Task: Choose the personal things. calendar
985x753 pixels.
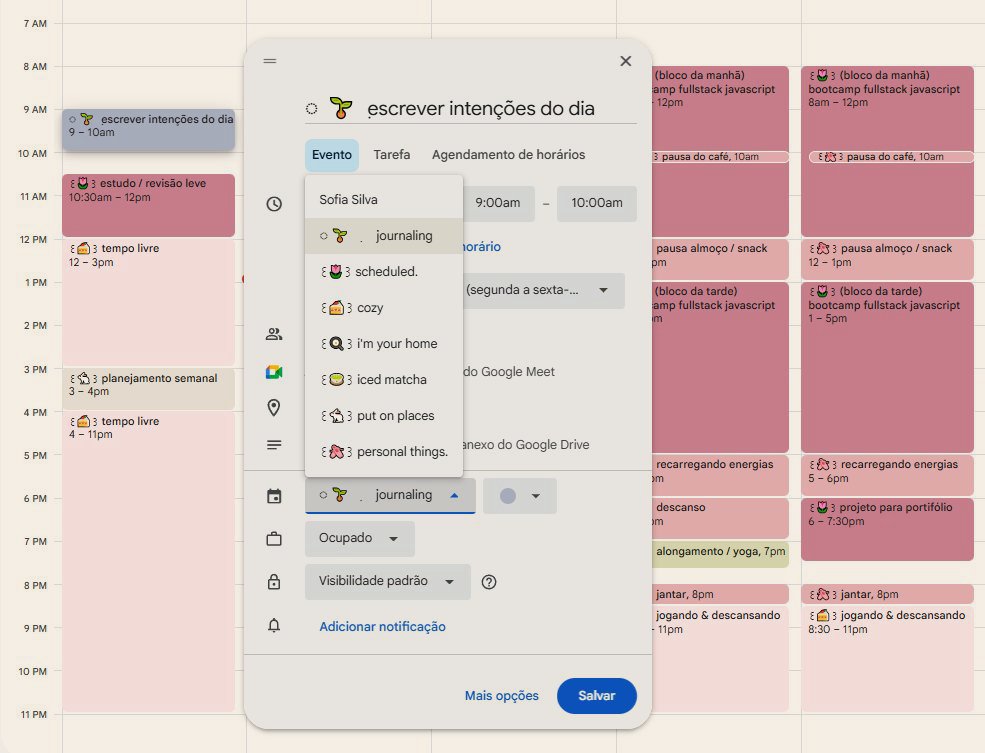Action: click(x=384, y=452)
